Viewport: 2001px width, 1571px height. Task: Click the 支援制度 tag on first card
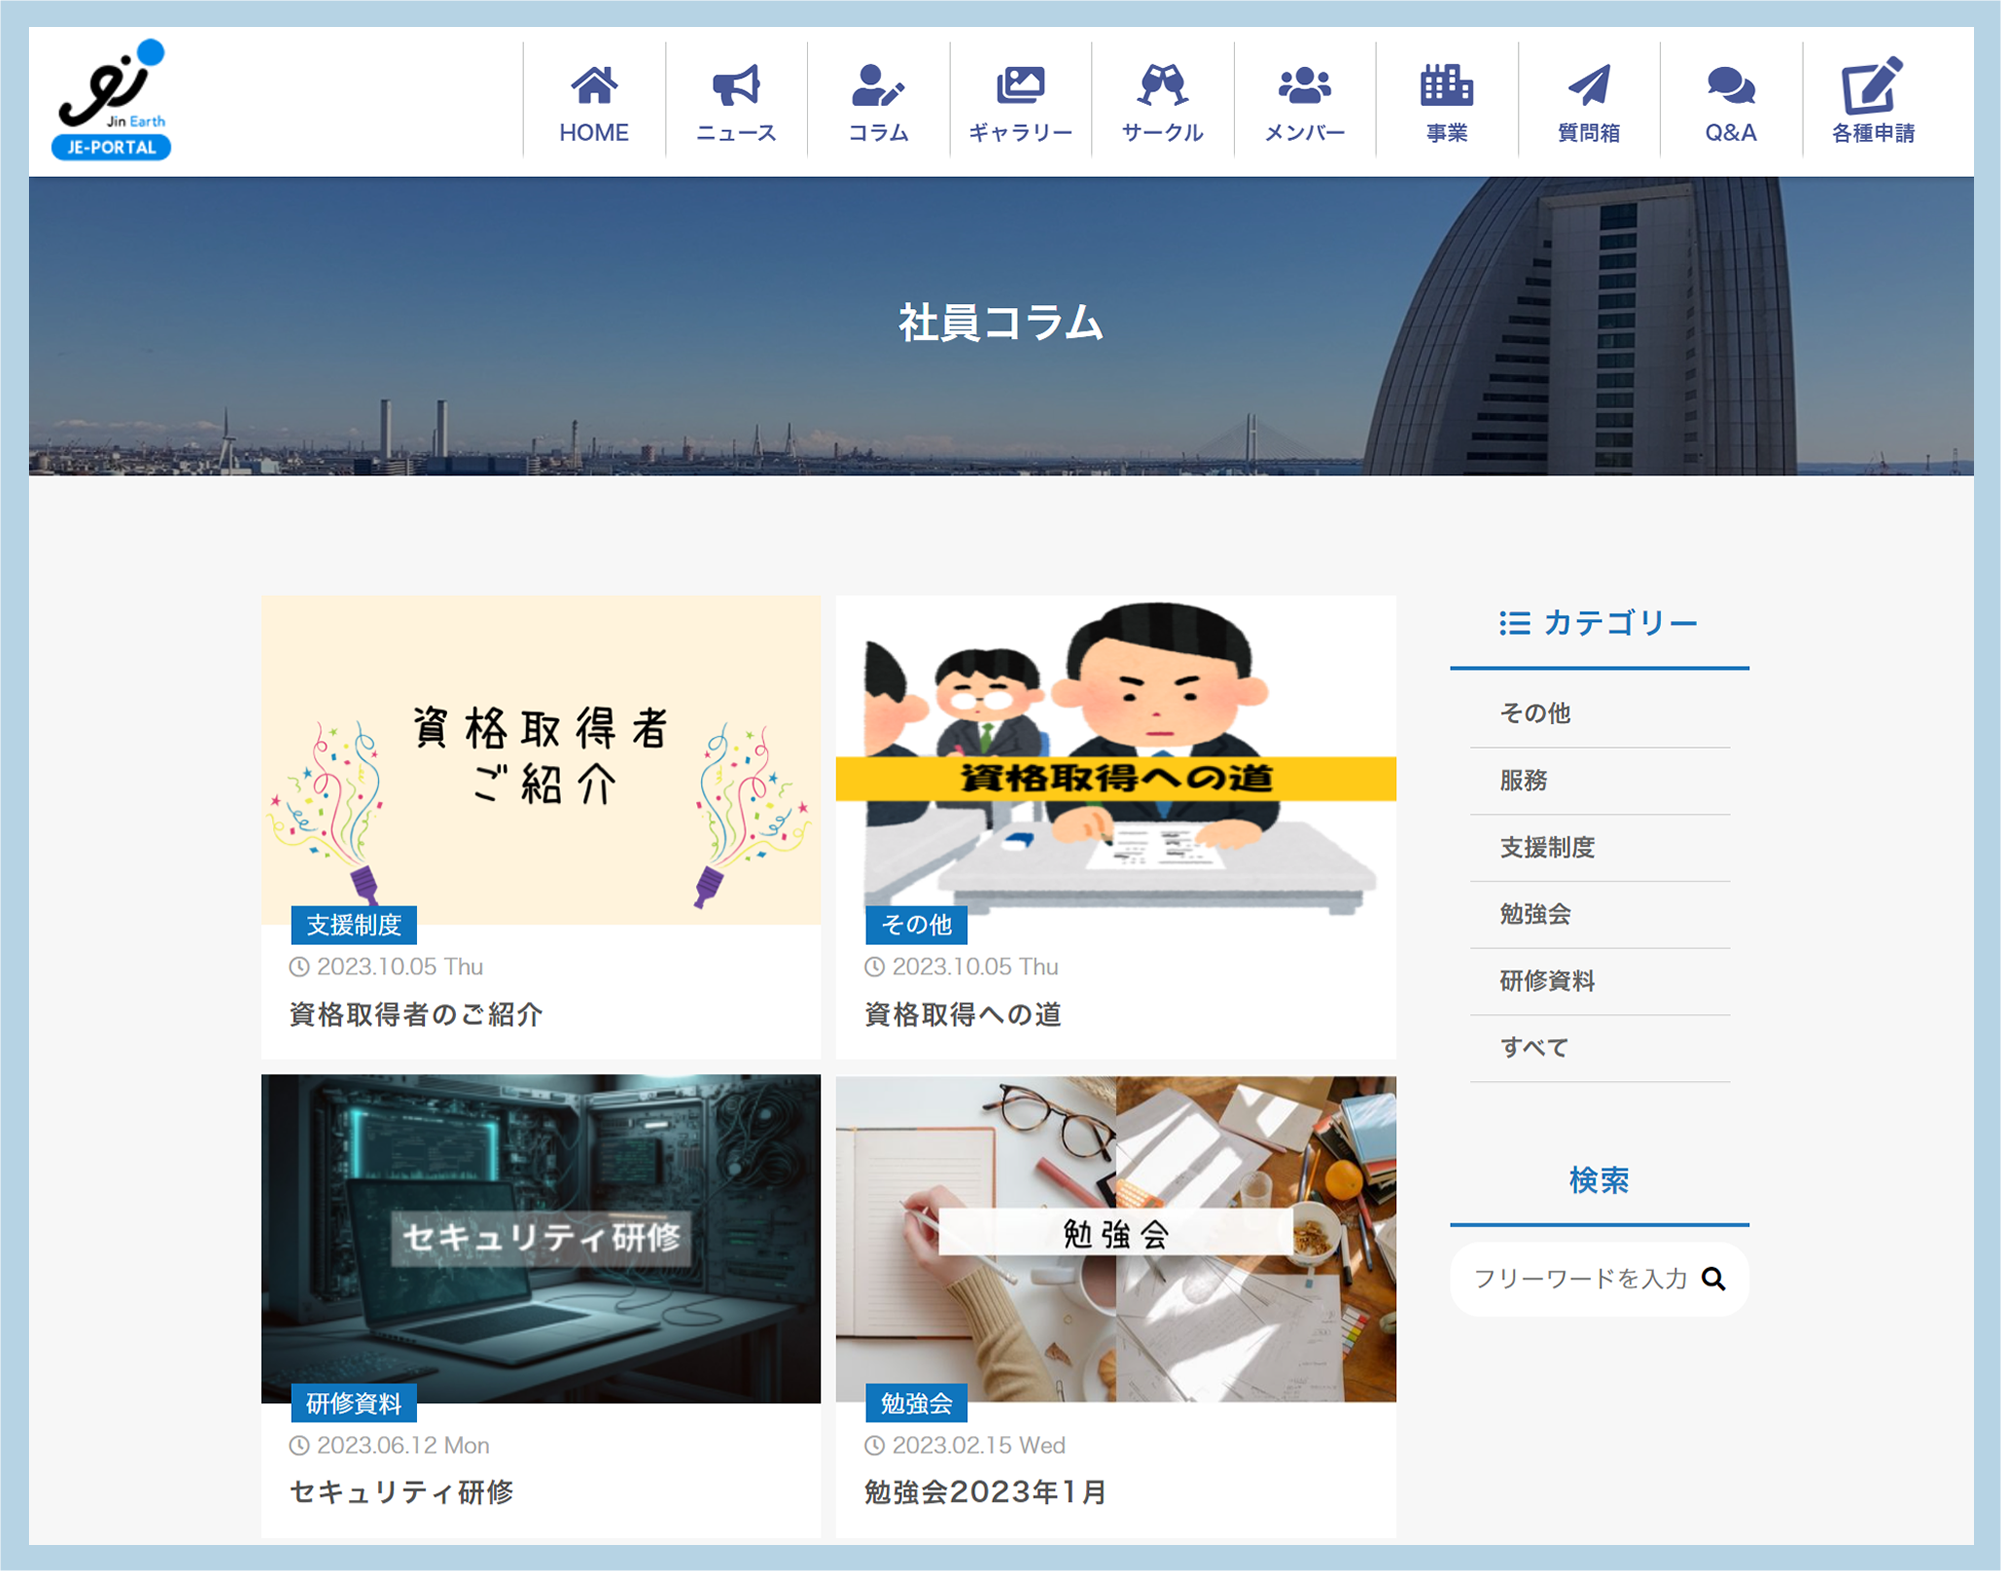[x=354, y=925]
